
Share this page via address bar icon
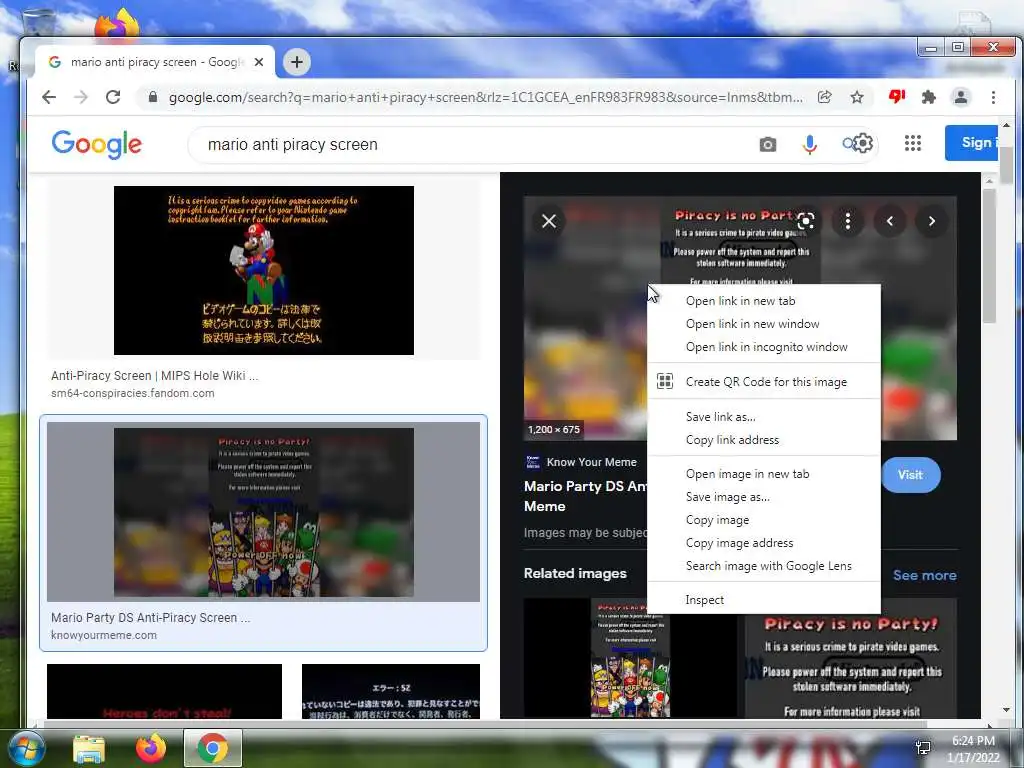coord(825,97)
